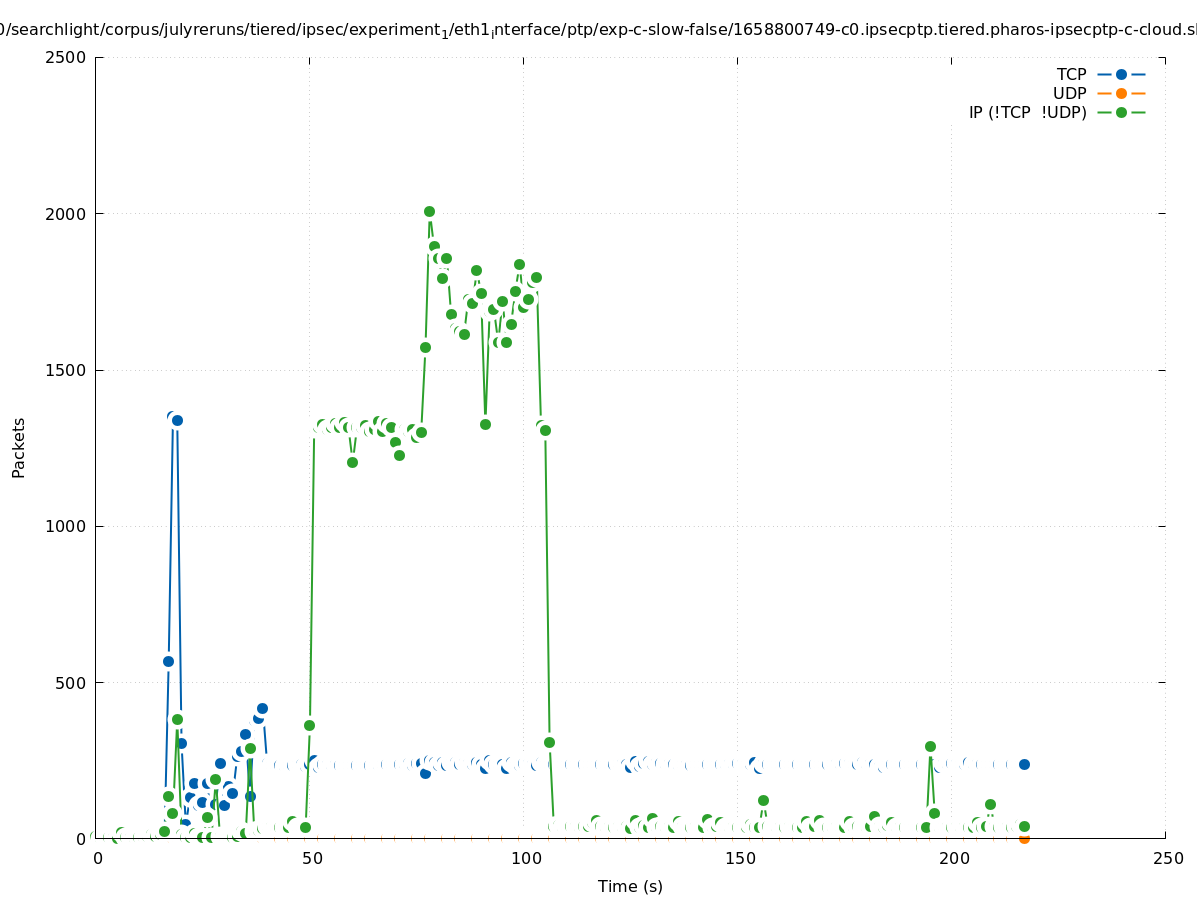Click the green IP legend marker
Image resolution: width=1197 pixels, height=900 pixels.
pyautogui.click(x=1121, y=112)
